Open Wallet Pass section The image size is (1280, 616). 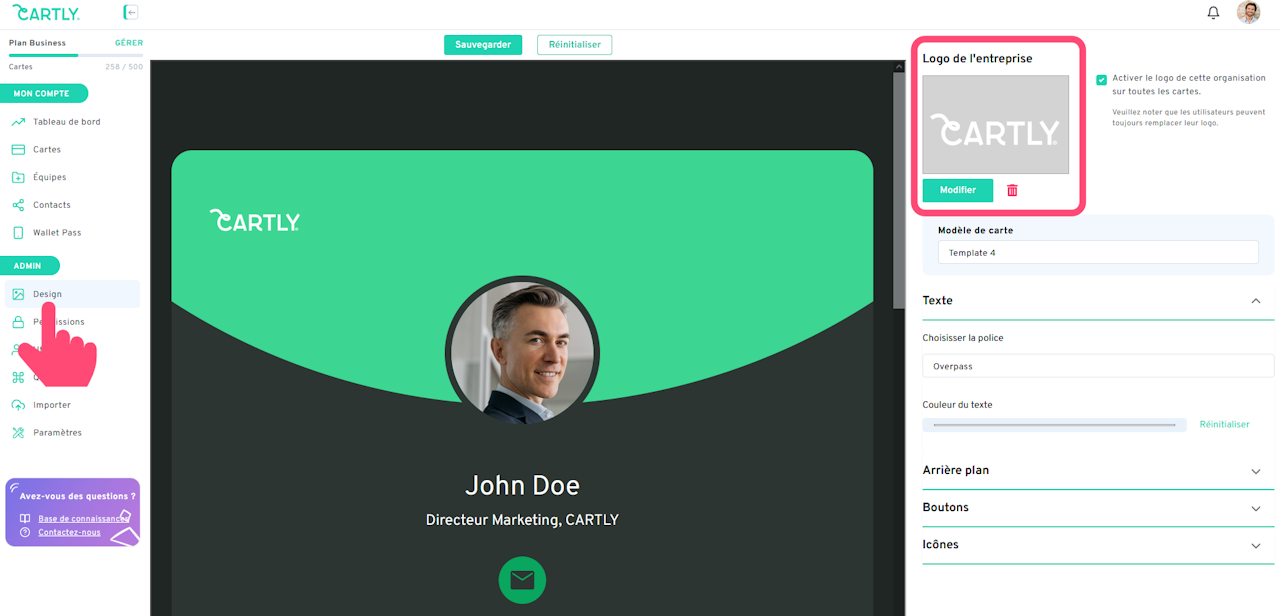(x=57, y=233)
